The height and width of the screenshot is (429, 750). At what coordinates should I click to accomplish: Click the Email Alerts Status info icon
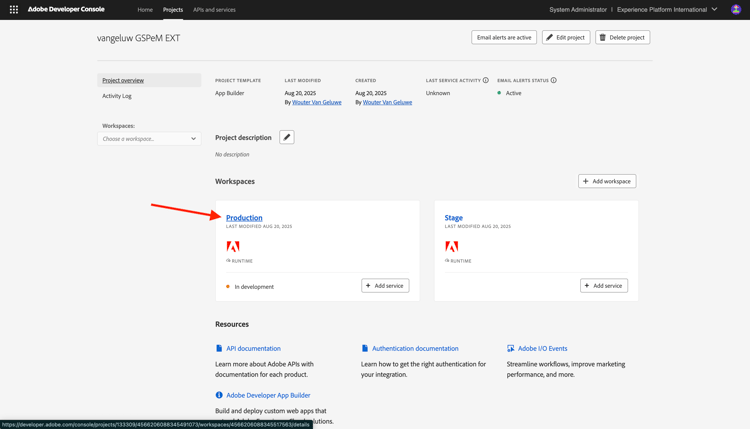click(553, 80)
